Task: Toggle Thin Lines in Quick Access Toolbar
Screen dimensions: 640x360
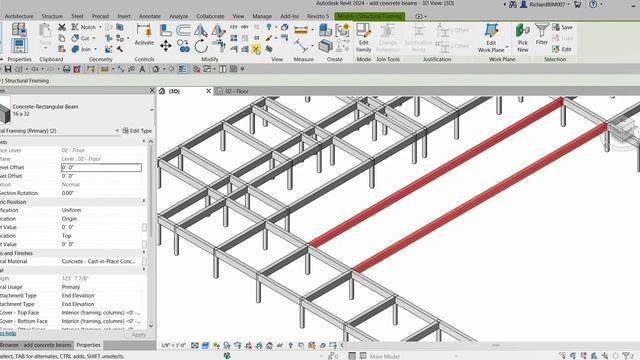Action: tap(182, 69)
